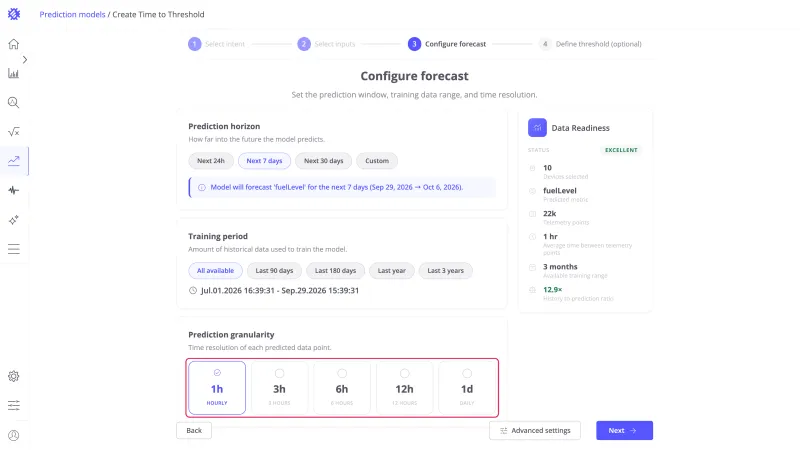The width and height of the screenshot is (800, 450).
Task: Click the Back button
Action: click(x=194, y=431)
